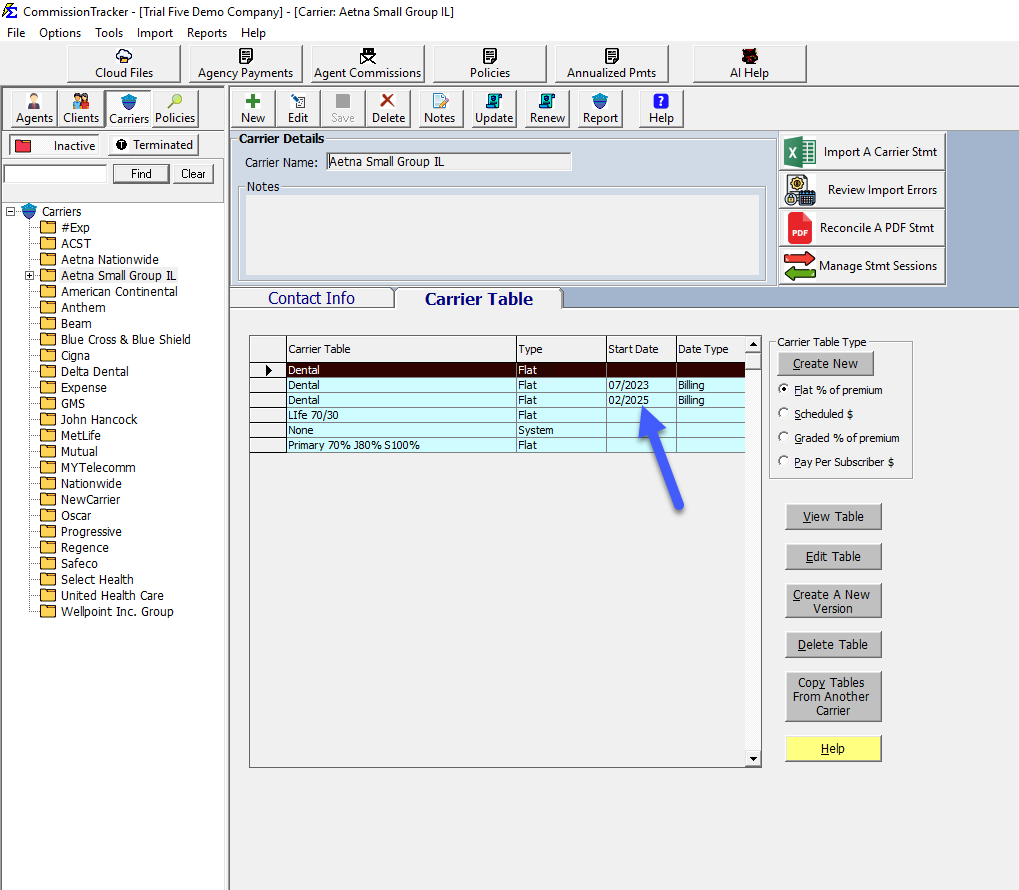Collapse the Carriers tree root
The image size is (1019, 890).
[x=9, y=211]
